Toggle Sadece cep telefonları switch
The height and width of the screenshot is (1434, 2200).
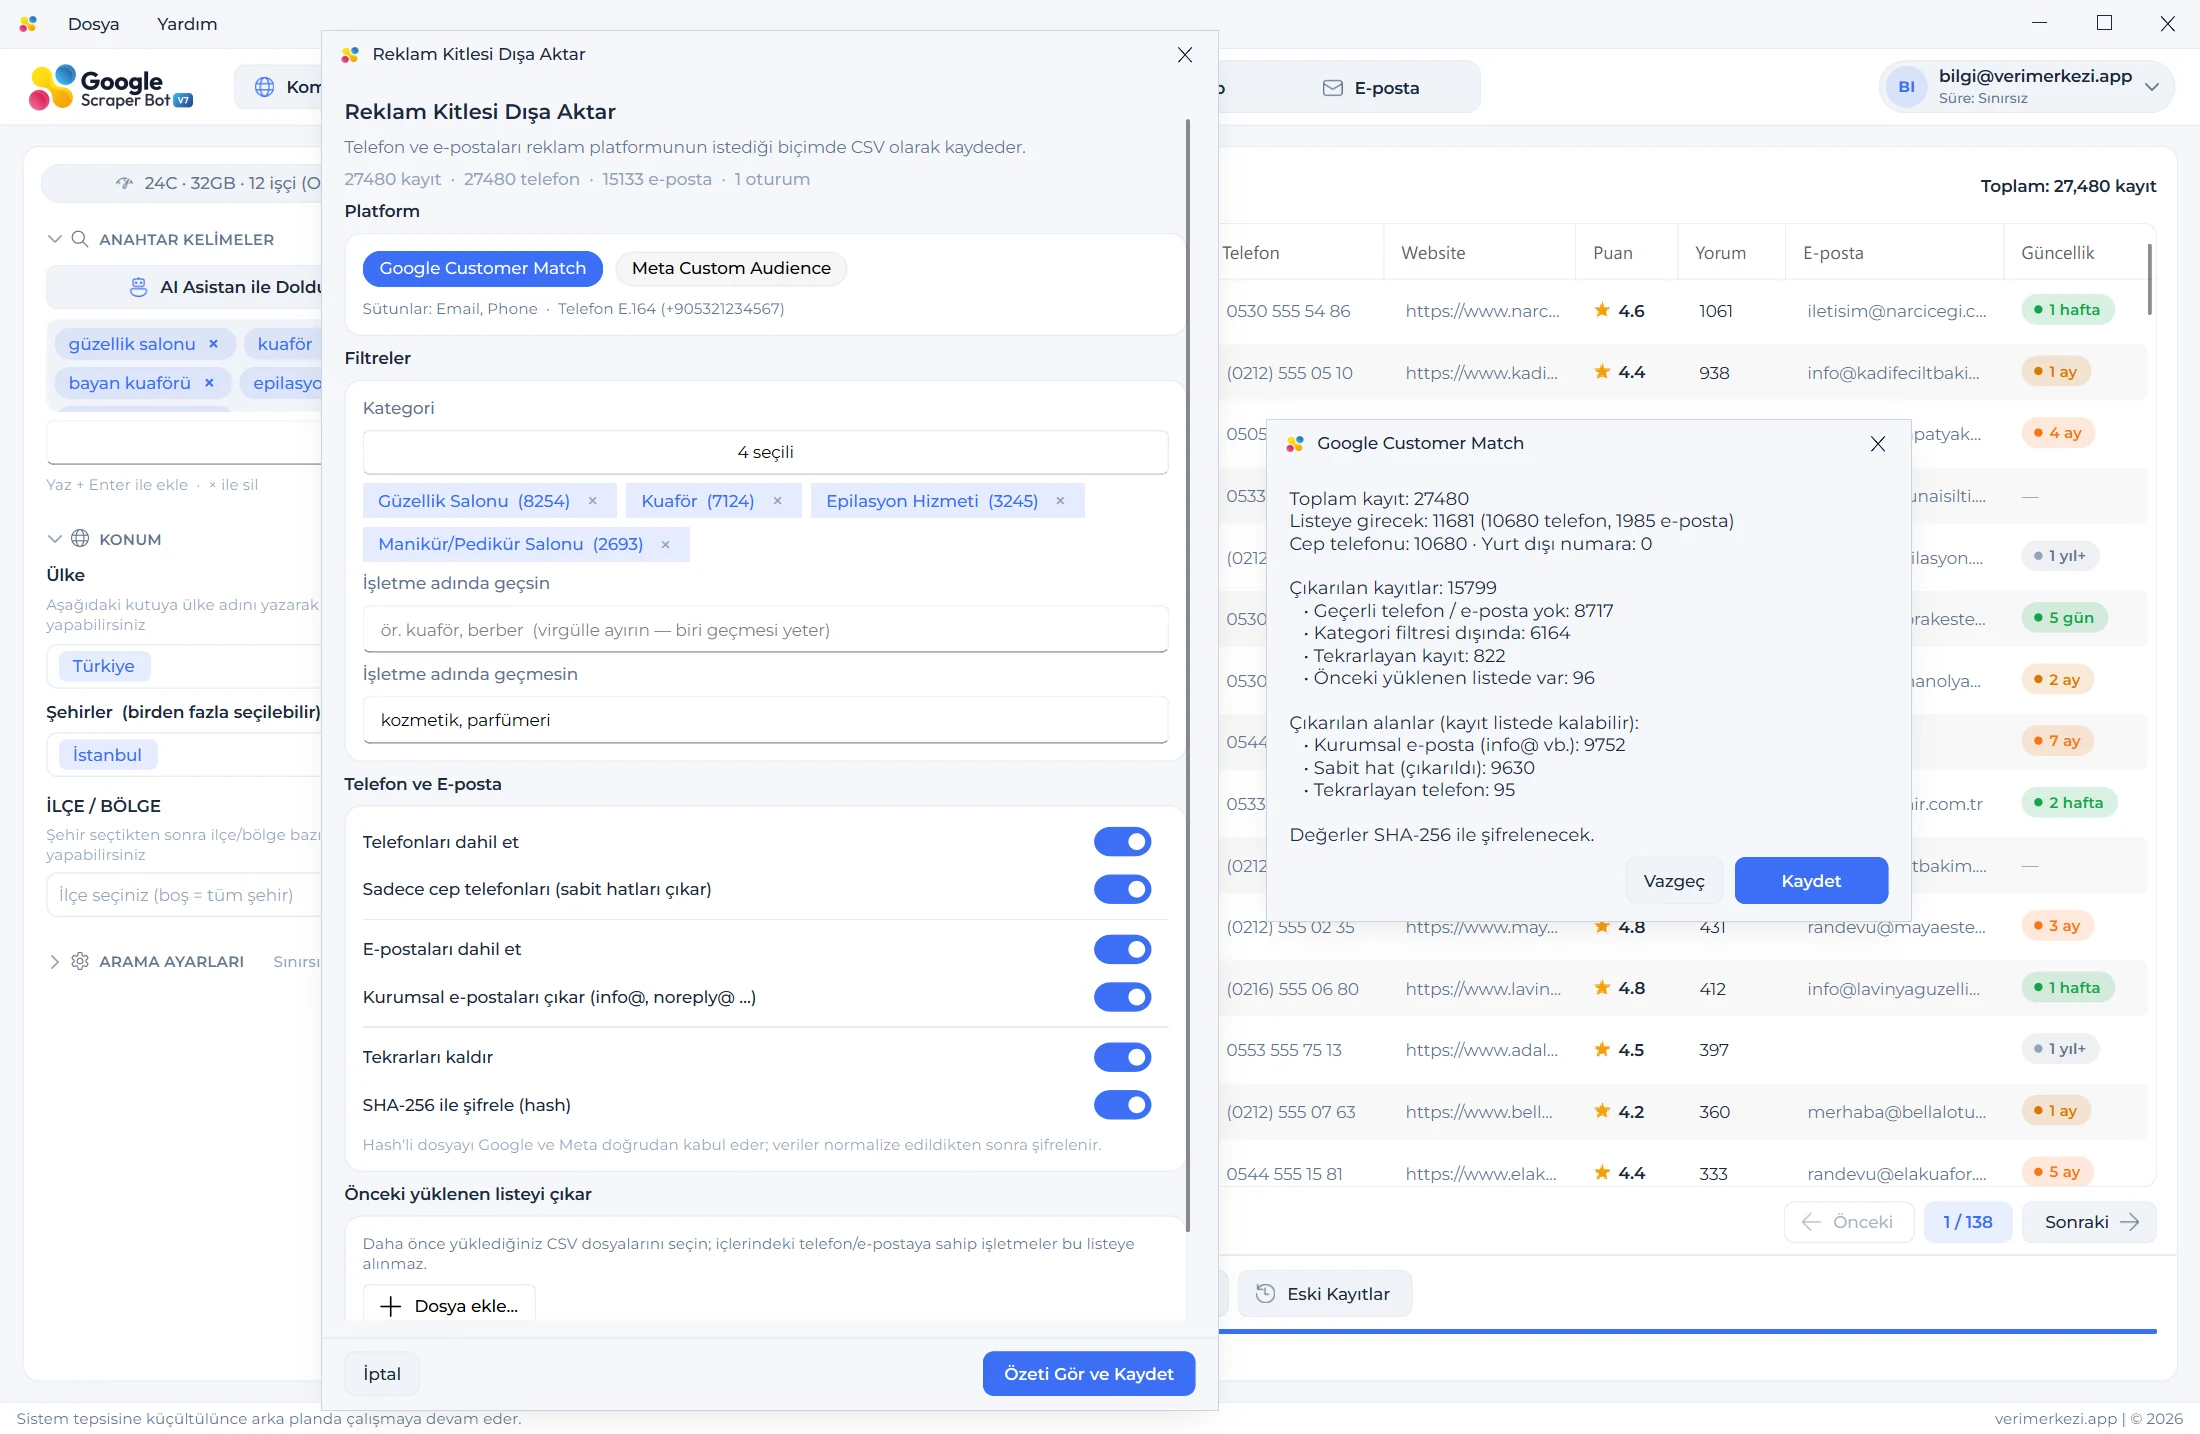[x=1122, y=889]
